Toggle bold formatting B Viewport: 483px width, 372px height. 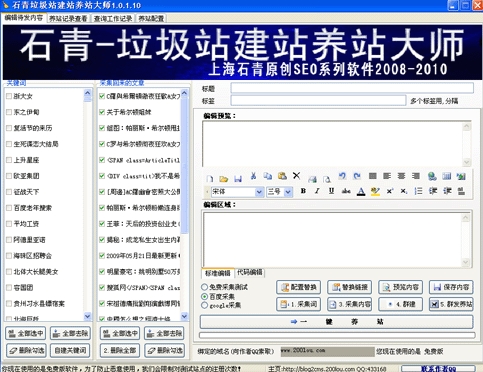(303, 191)
